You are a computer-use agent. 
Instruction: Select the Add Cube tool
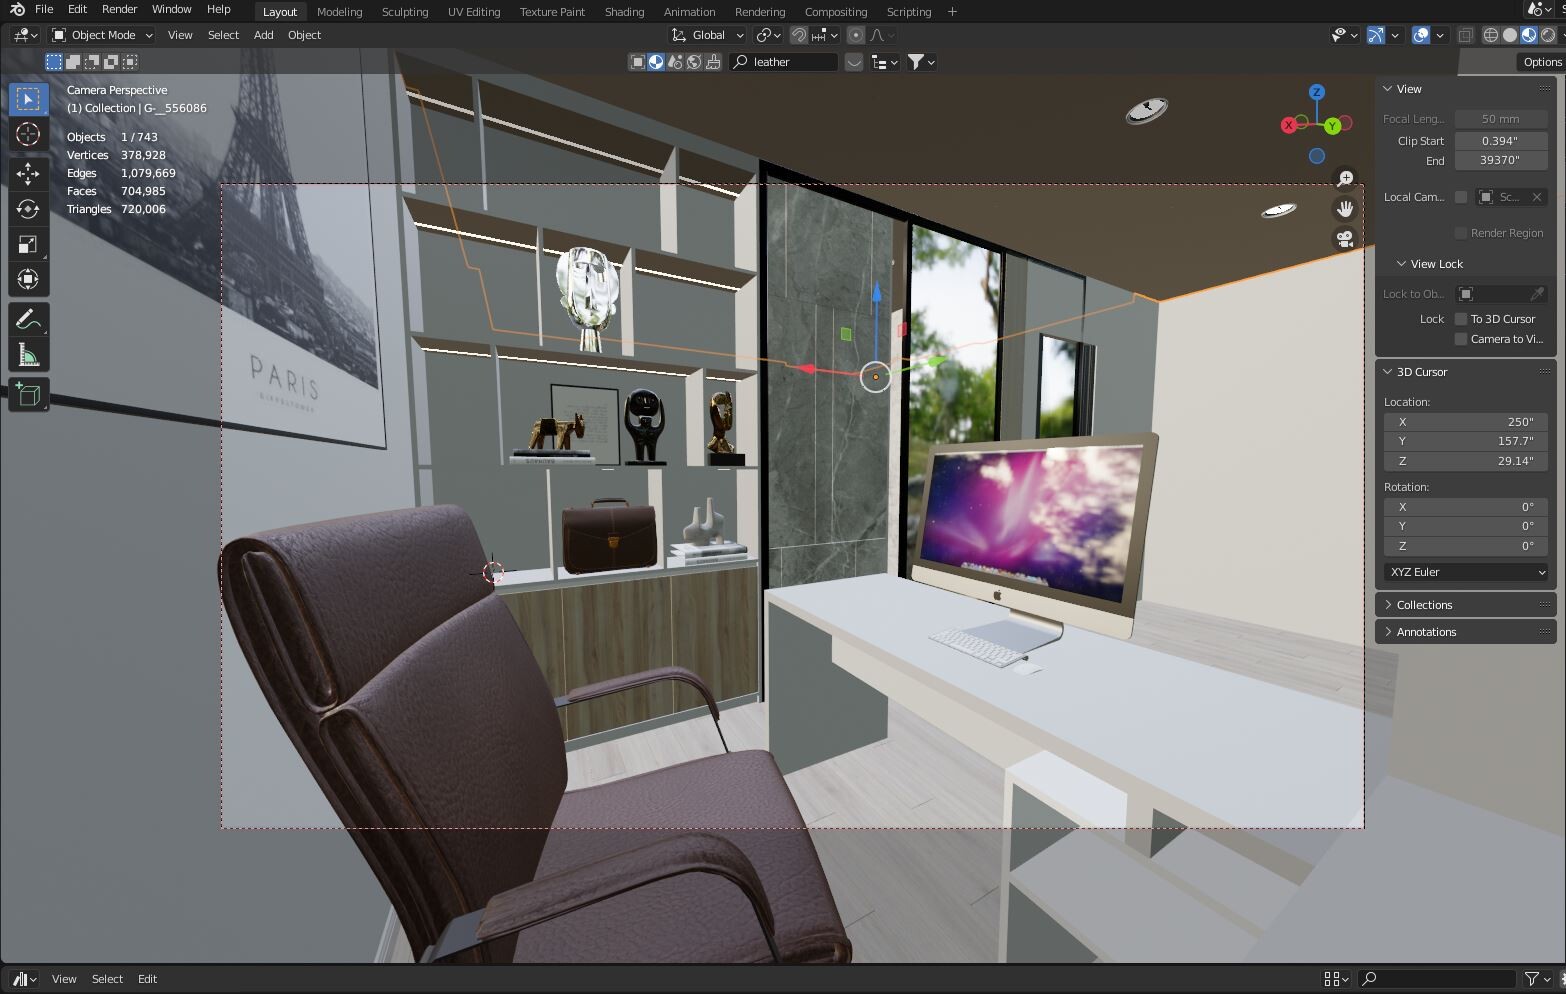27,394
